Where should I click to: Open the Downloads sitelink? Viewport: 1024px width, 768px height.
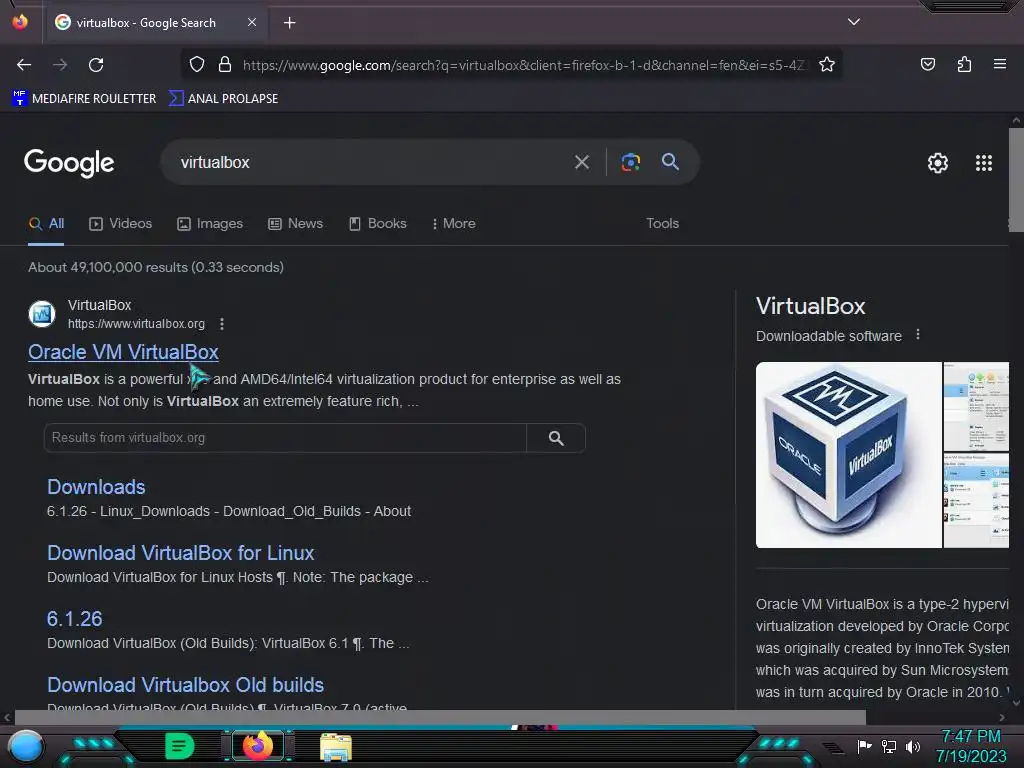[96, 487]
